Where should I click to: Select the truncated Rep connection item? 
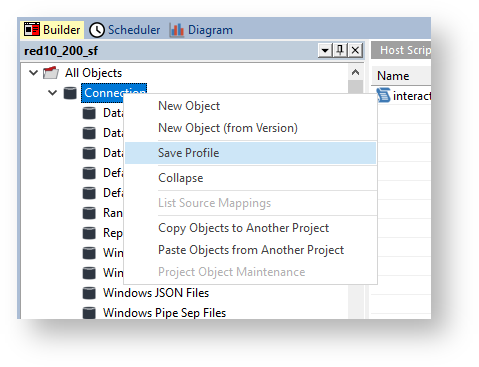(x=113, y=233)
